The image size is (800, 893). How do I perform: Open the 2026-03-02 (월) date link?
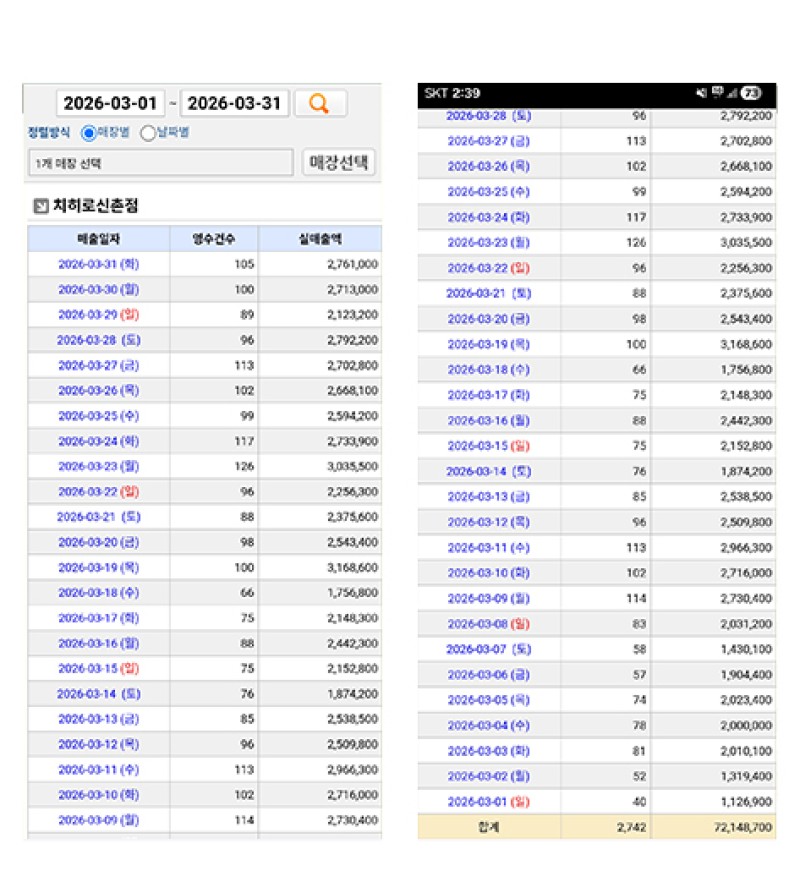(489, 776)
